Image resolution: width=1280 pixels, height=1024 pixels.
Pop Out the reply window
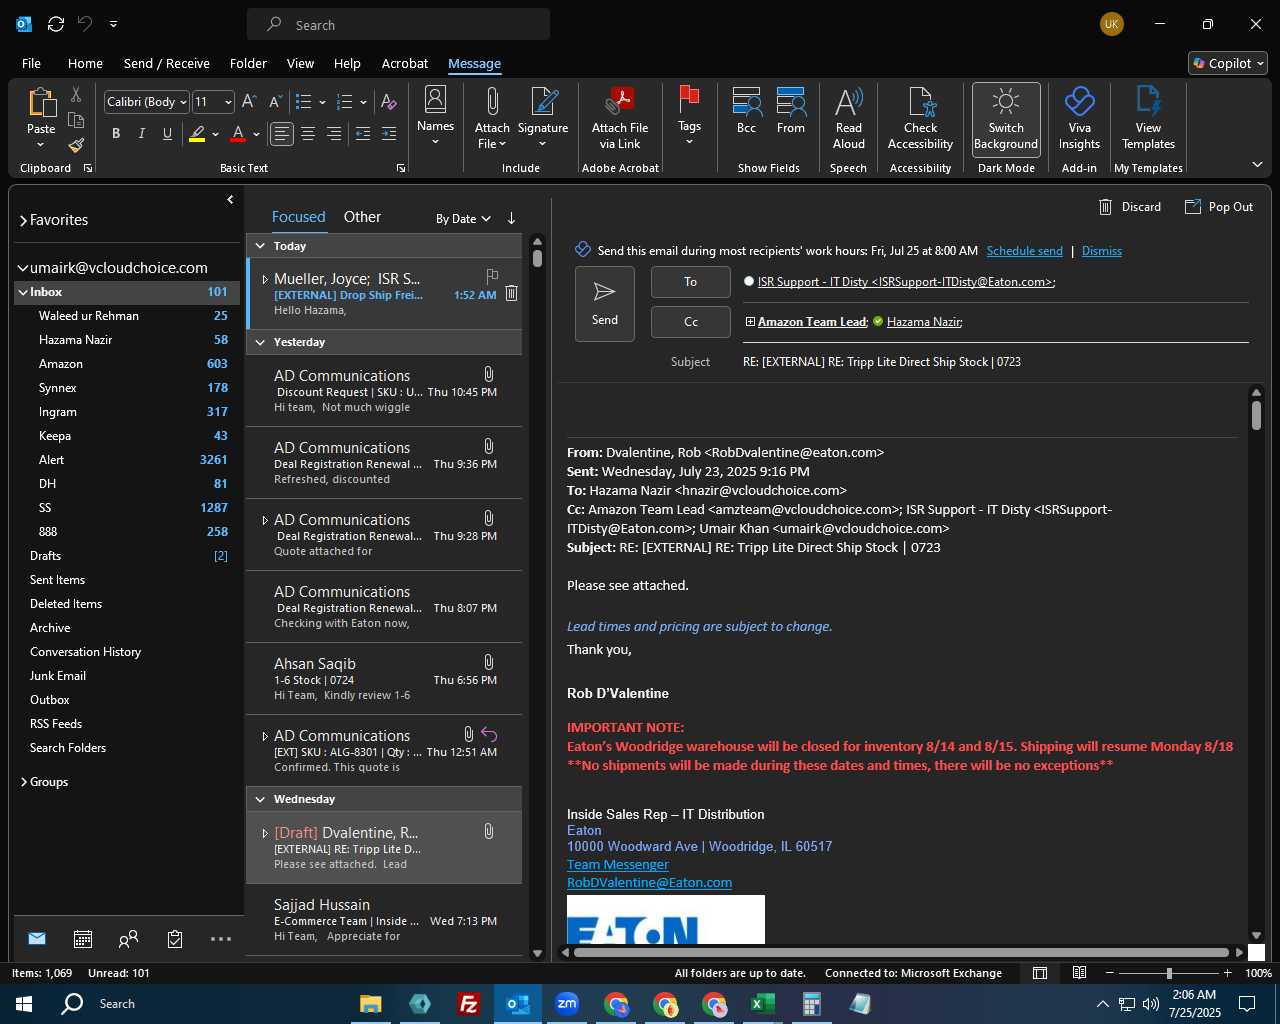coord(1219,207)
